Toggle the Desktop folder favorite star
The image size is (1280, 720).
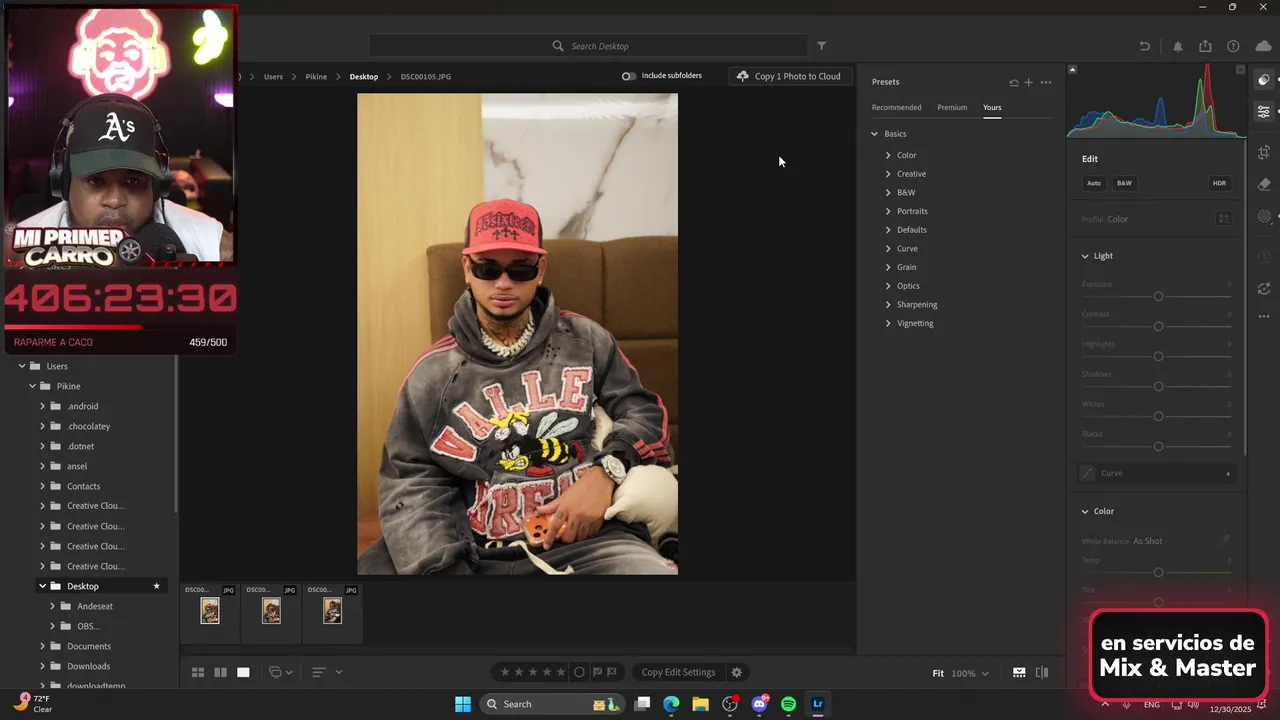coord(156,586)
